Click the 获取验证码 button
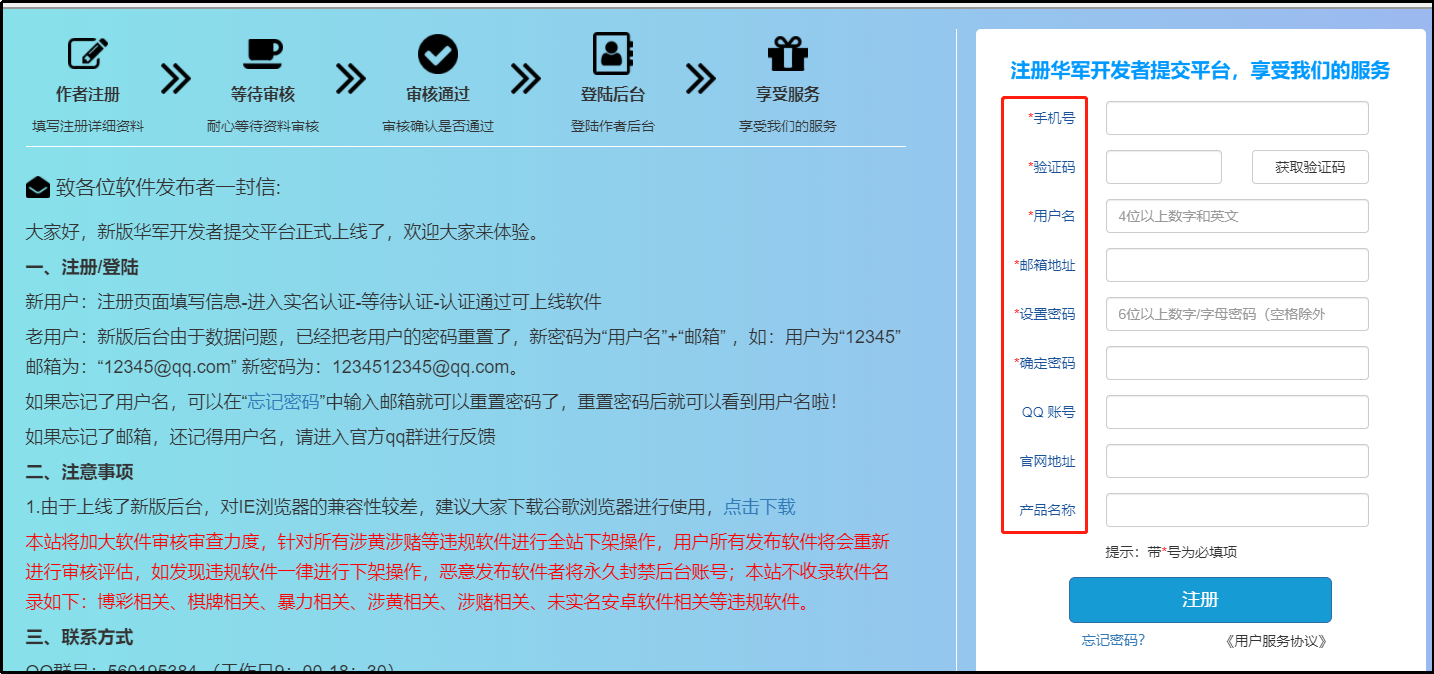1434x674 pixels. point(1310,167)
